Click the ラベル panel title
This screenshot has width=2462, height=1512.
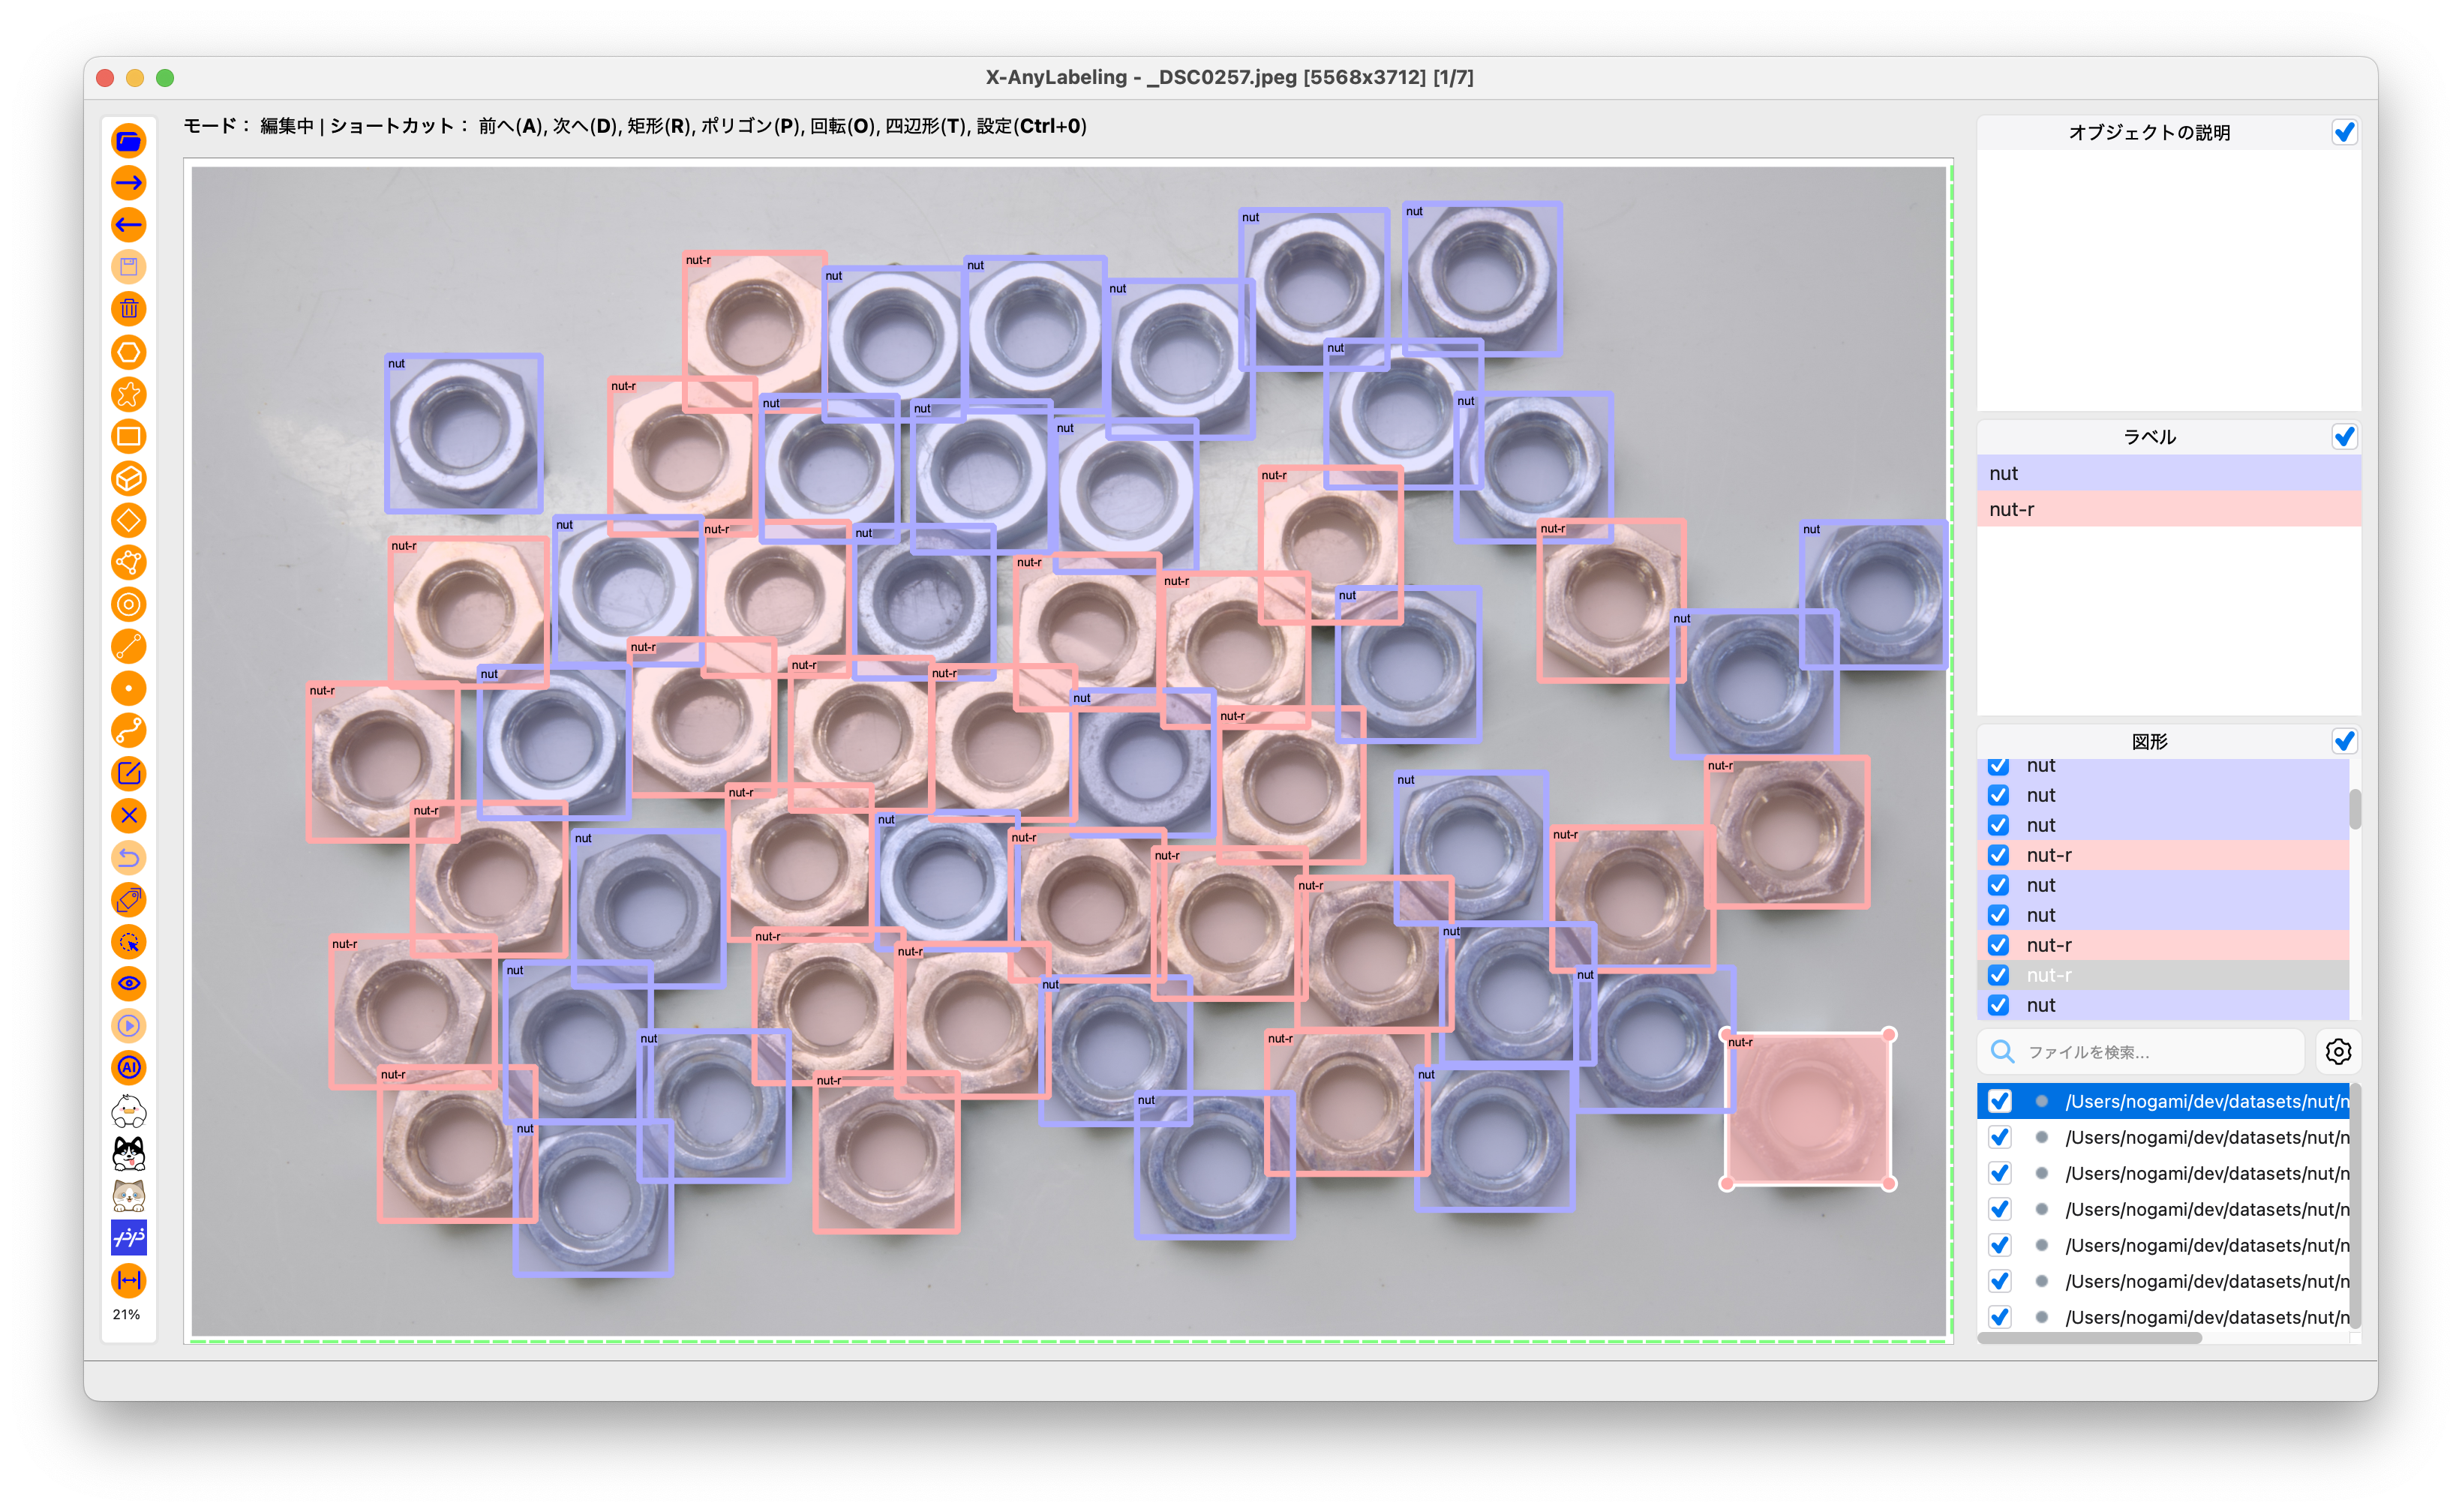[x=2149, y=437]
